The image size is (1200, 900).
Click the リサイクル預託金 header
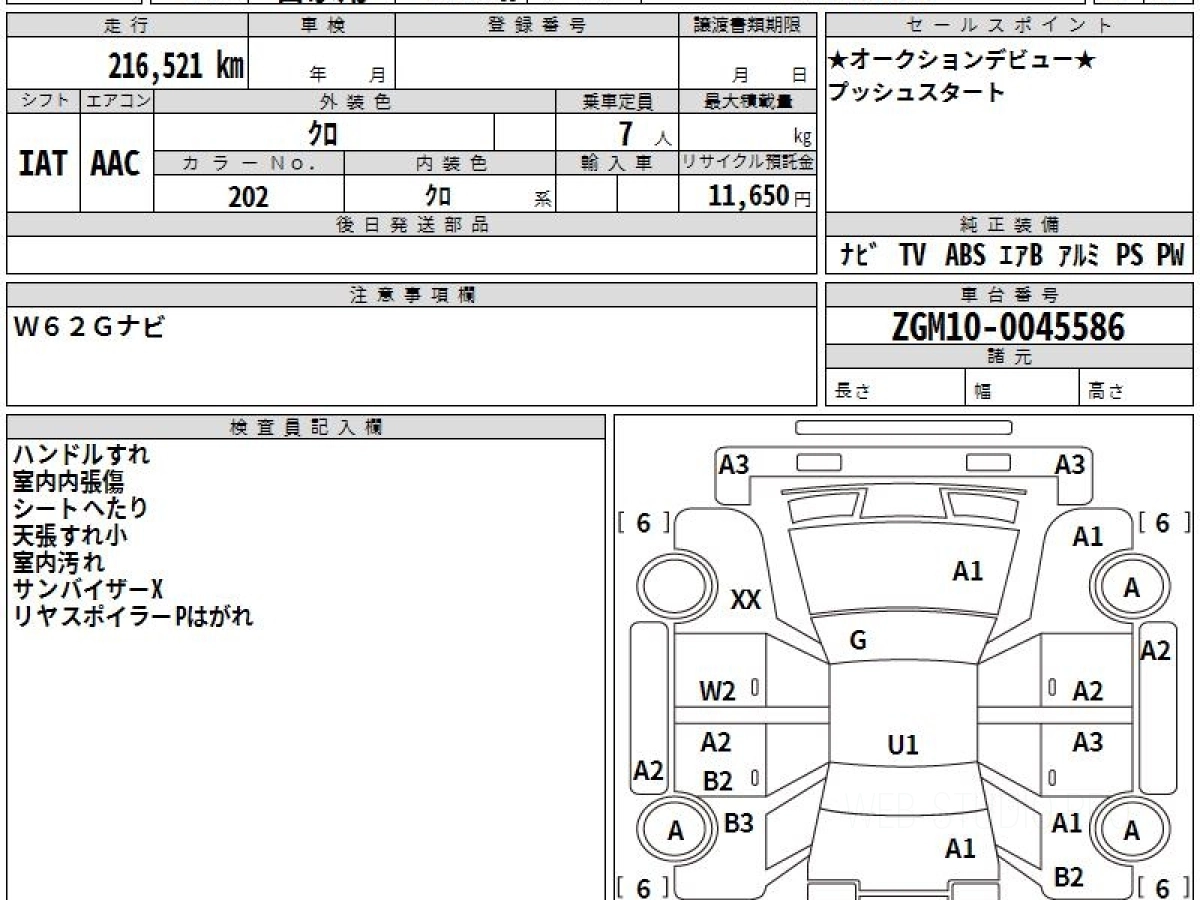click(748, 164)
